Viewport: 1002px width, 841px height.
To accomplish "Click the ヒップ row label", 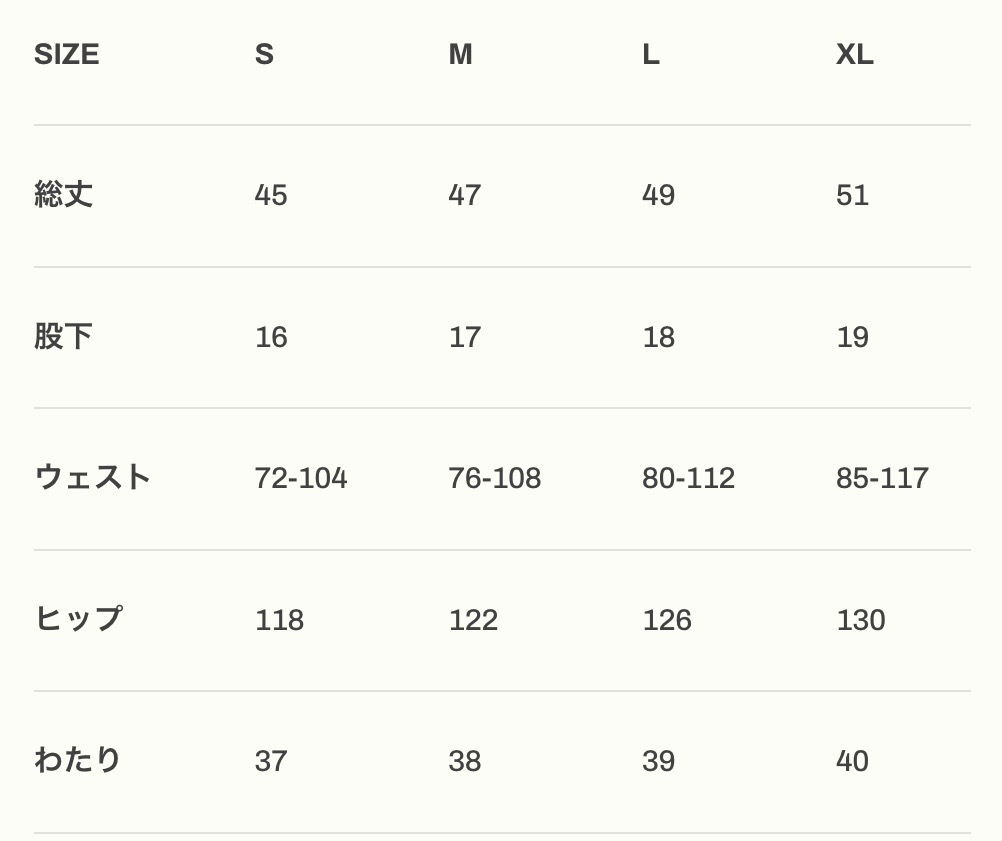I will click(79, 619).
